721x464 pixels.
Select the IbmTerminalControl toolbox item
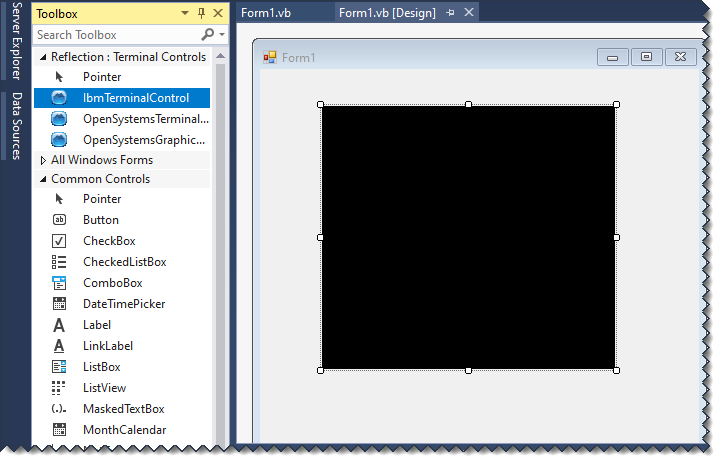pyautogui.click(x=122, y=98)
